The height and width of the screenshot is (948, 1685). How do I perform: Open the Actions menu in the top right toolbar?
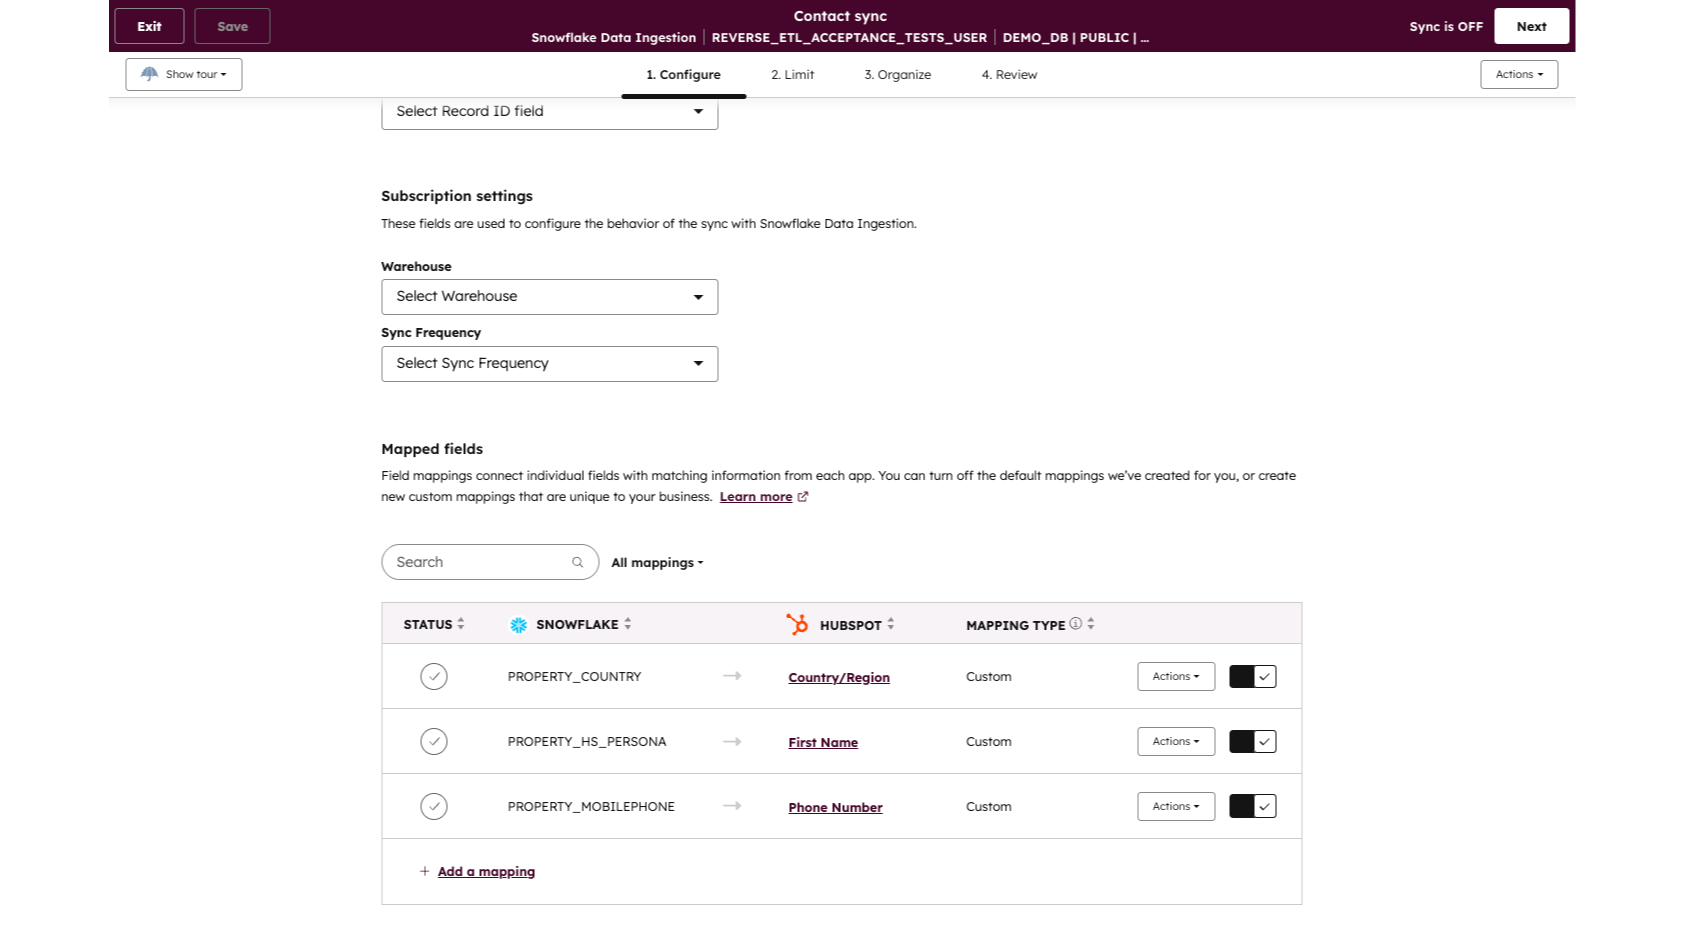(x=1518, y=74)
